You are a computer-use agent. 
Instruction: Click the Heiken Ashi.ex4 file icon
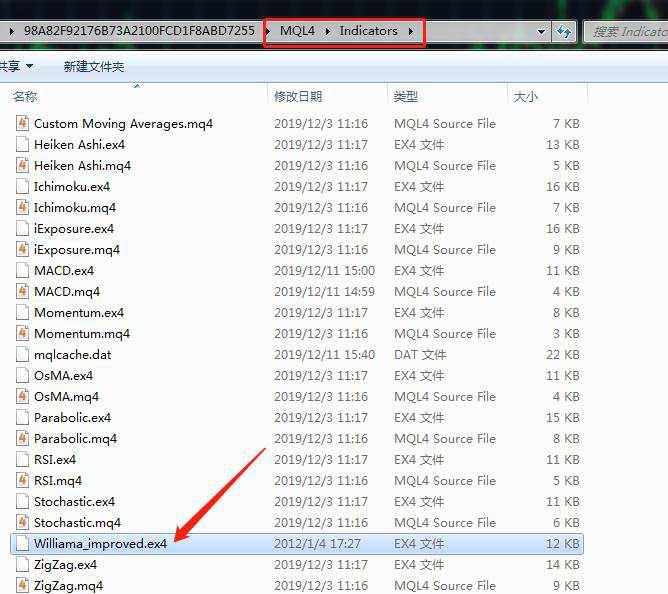(23, 144)
